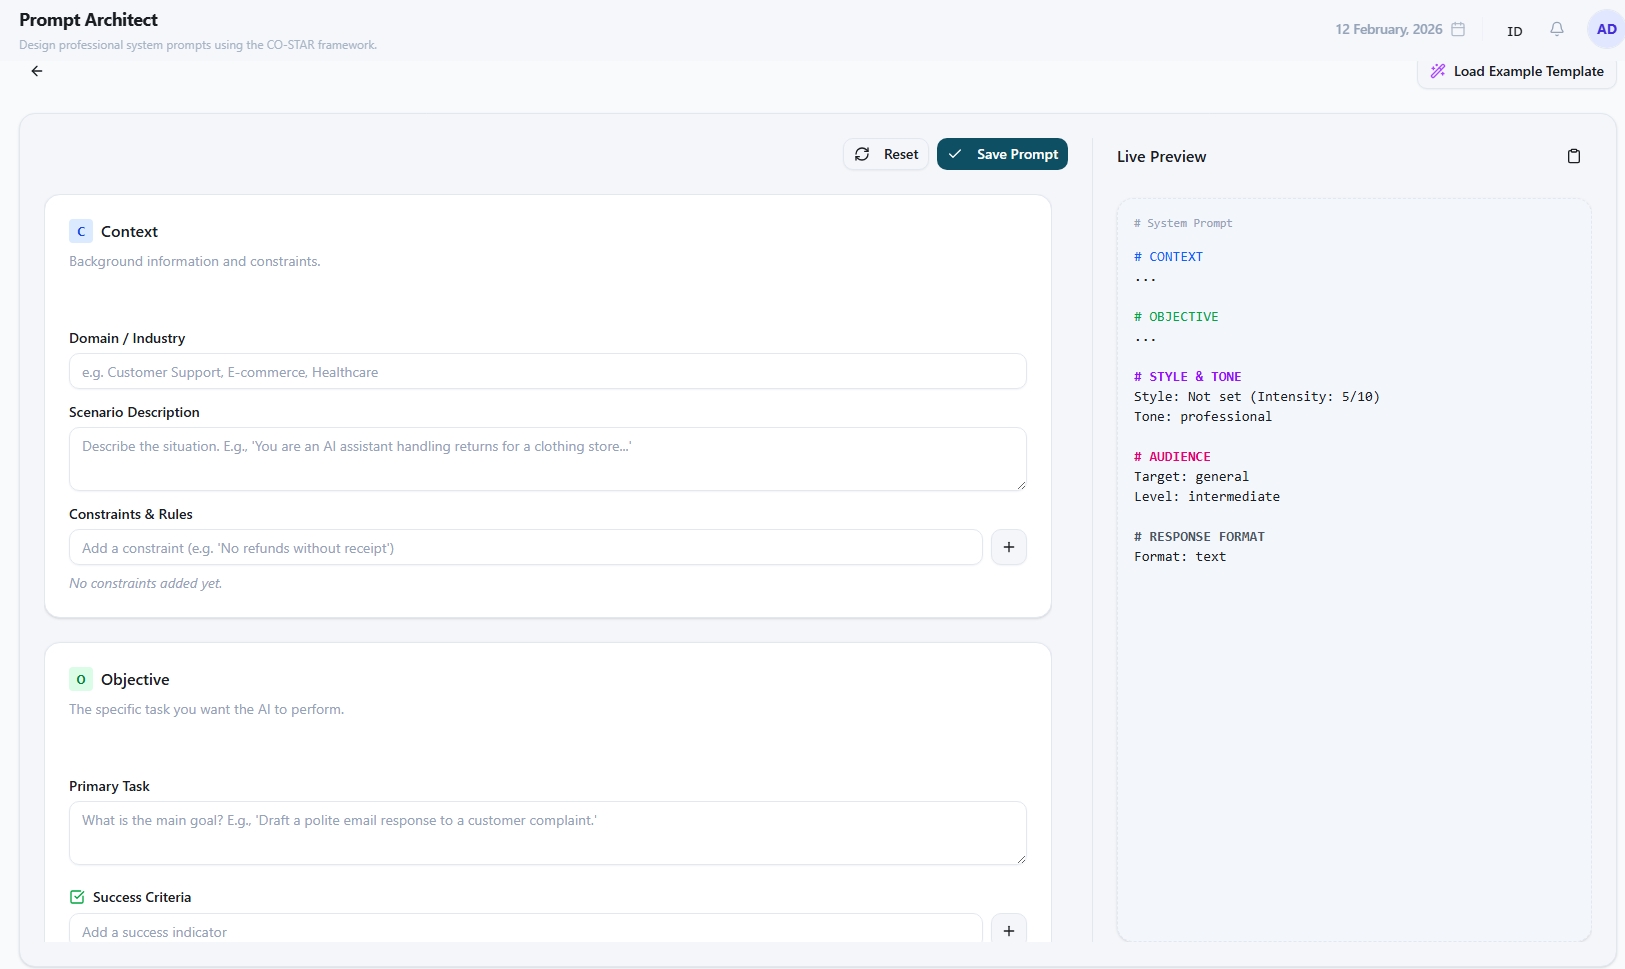Image resolution: width=1625 pixels, height=969 pixels.
Task: Add success indicator with plus button
Action: point(1008,930)
